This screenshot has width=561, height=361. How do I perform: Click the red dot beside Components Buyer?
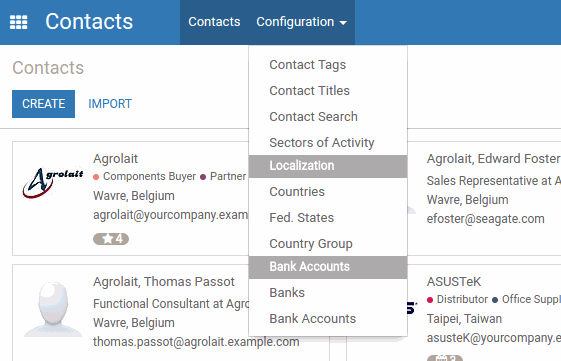pos(96,177)
